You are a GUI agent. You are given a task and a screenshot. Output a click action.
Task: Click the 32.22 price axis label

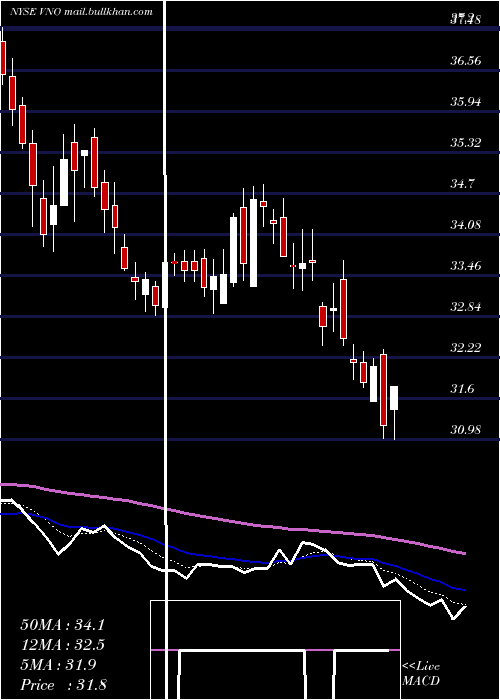466,348
